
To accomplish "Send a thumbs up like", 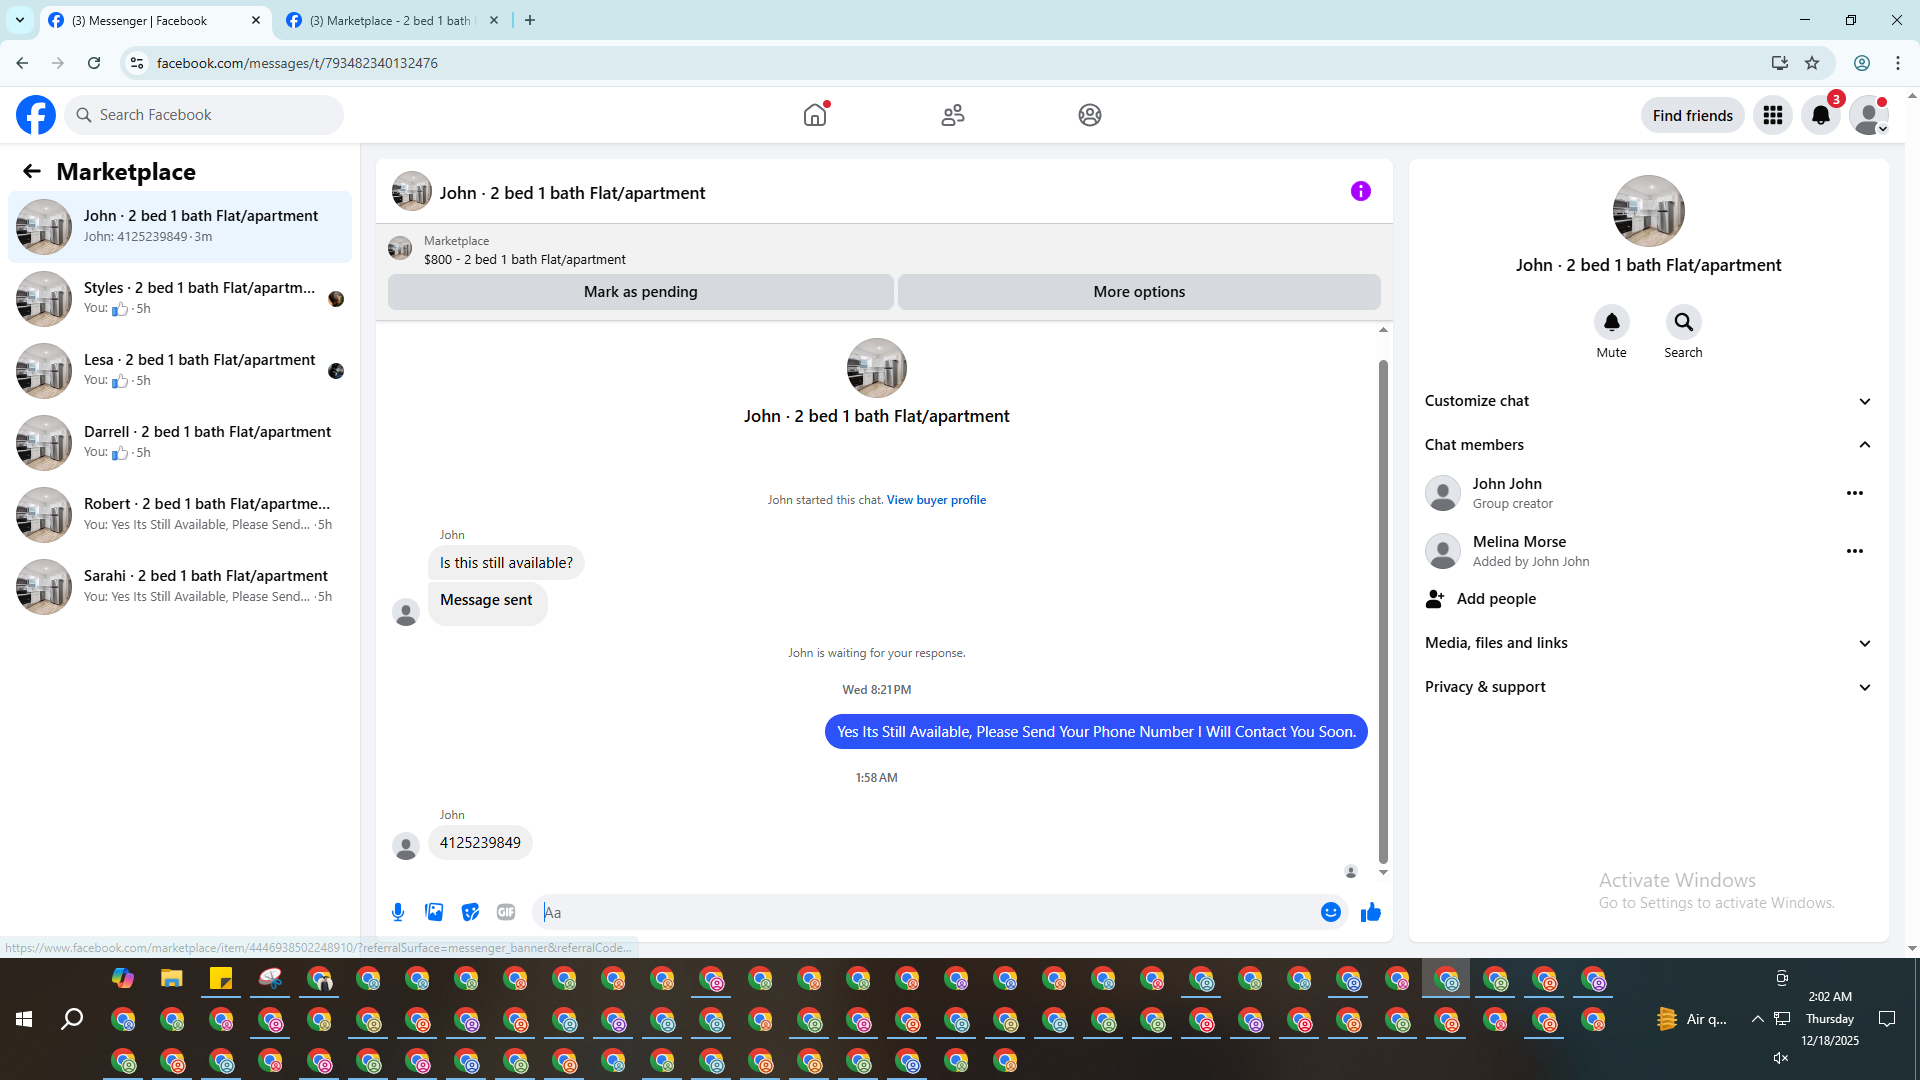I will pos(1370,912).
